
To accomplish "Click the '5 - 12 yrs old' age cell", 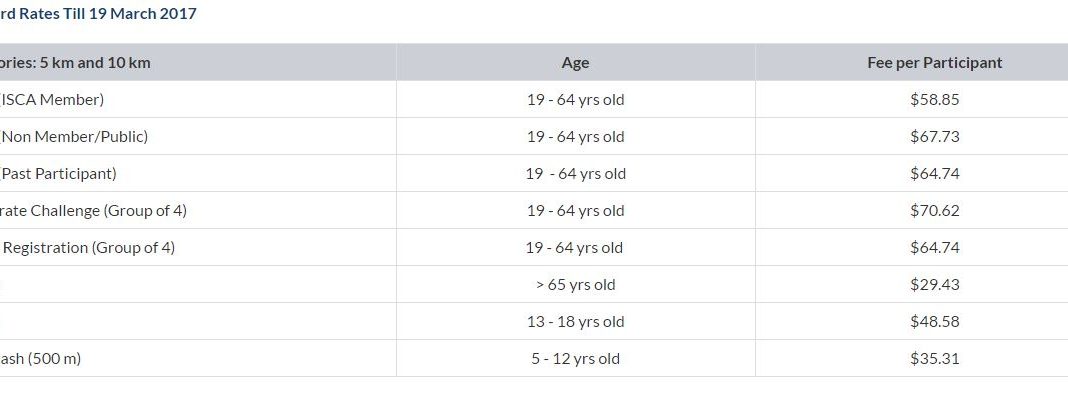I will 576,358.
